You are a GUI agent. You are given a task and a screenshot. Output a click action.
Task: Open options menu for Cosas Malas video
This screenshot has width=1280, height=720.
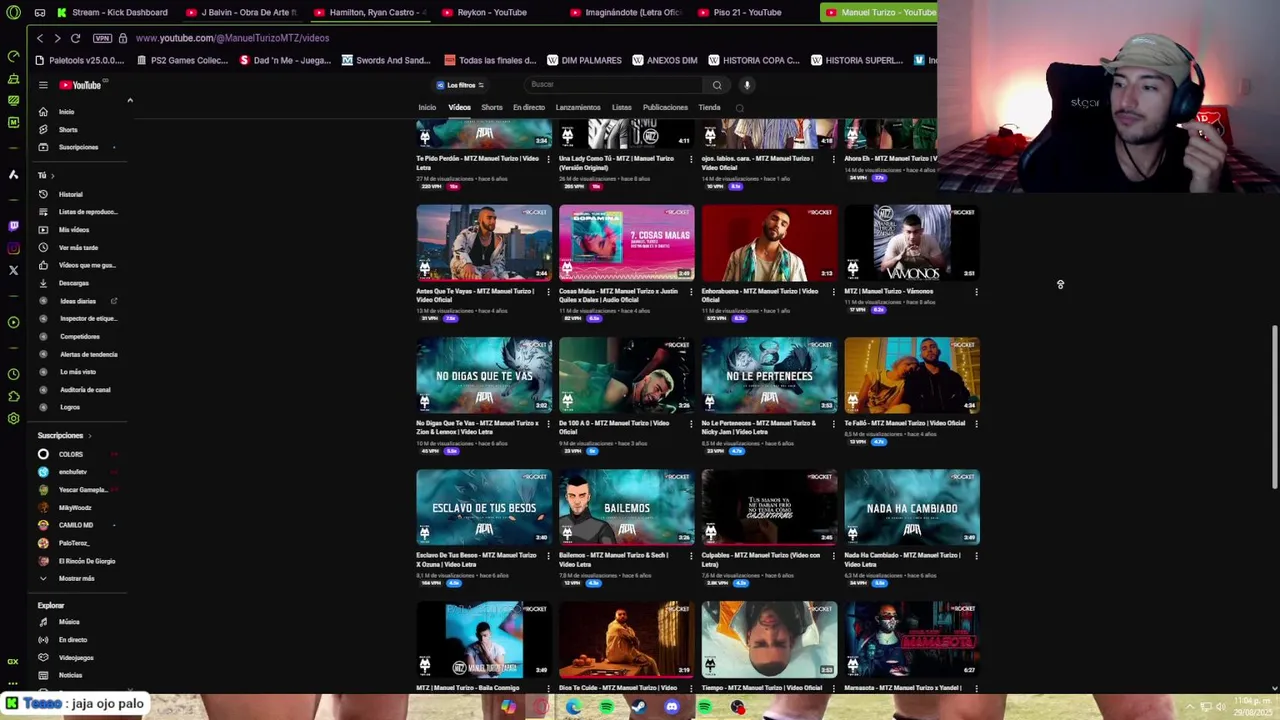click(691, 292)
